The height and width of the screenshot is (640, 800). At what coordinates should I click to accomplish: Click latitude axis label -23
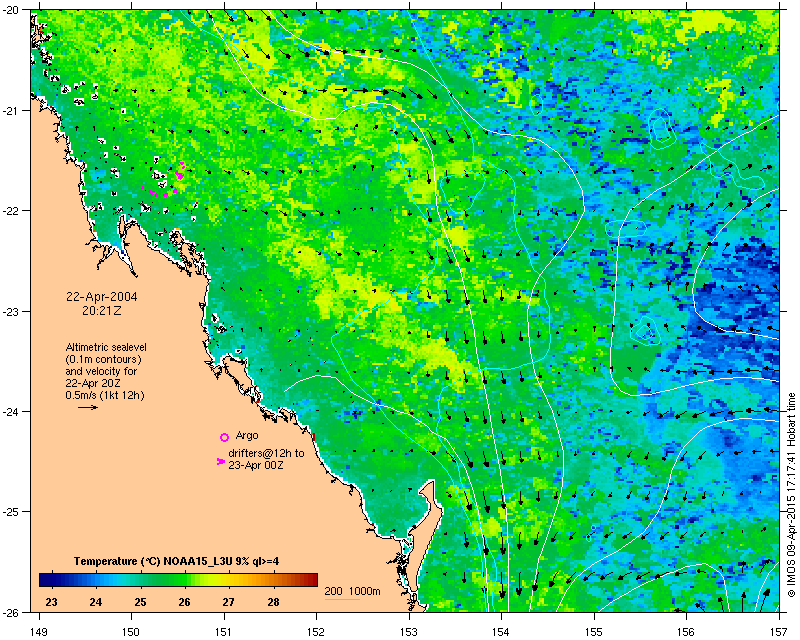click(11, 311)
